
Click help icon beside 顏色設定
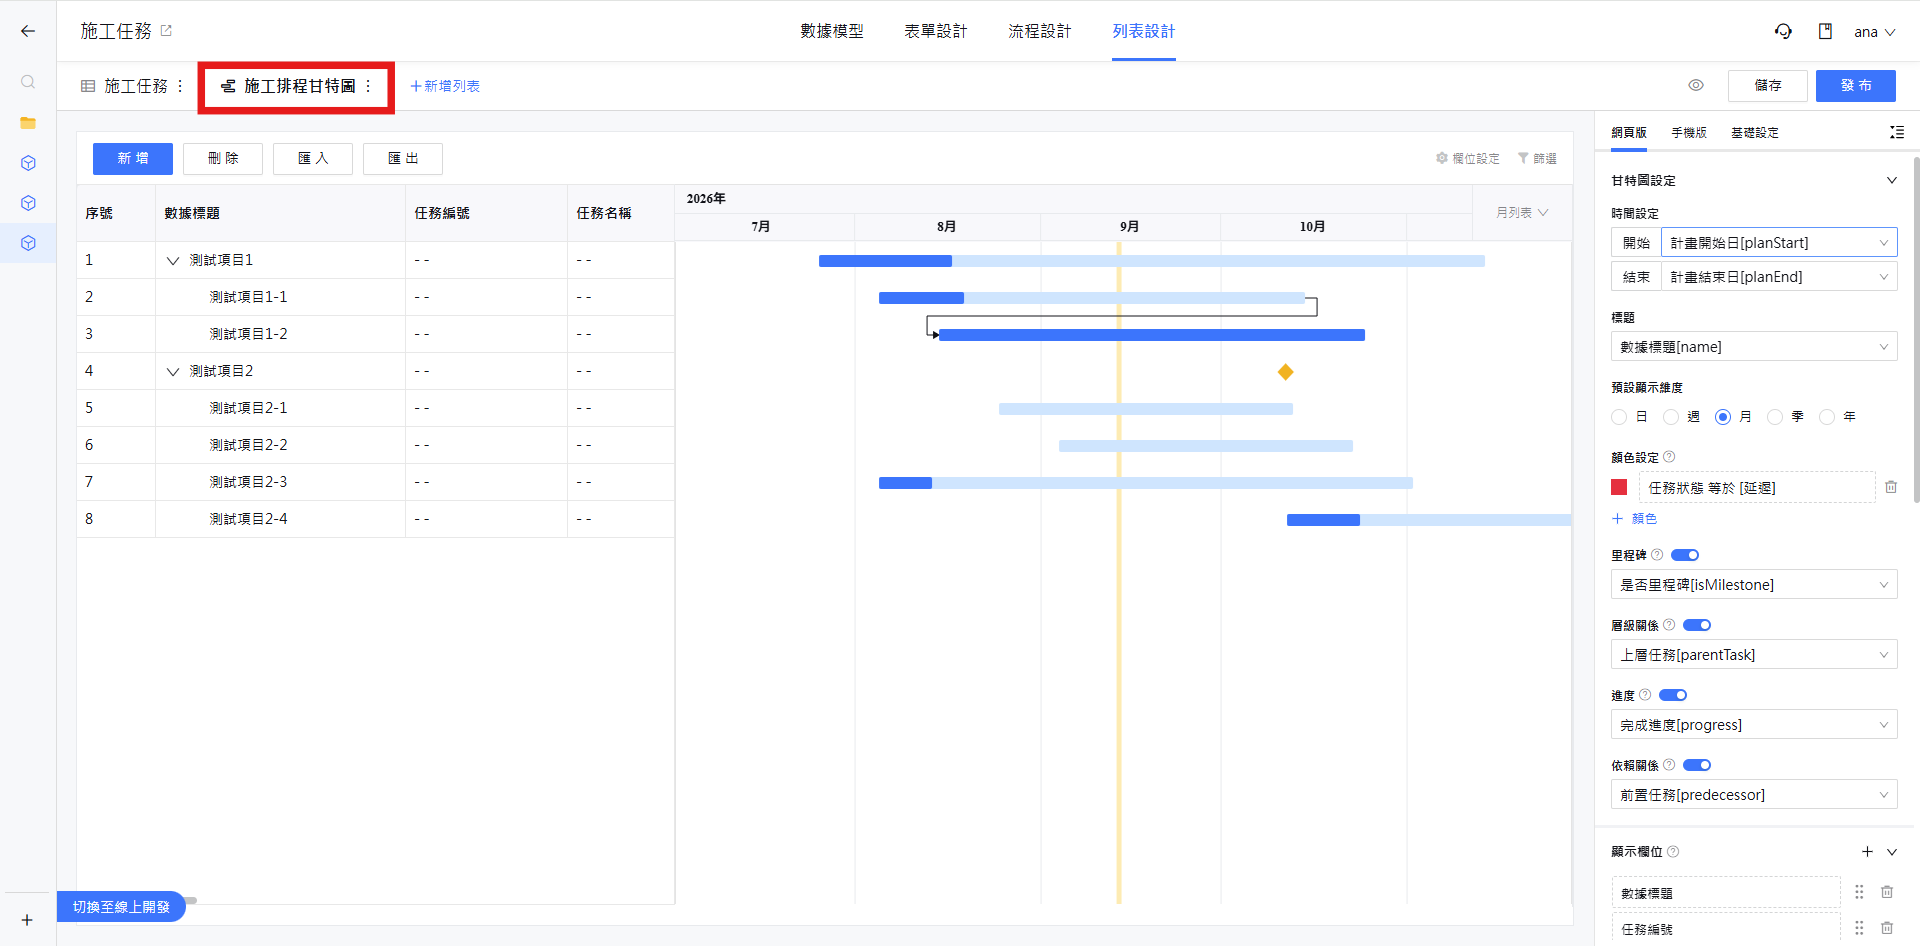click(1669, 457)
